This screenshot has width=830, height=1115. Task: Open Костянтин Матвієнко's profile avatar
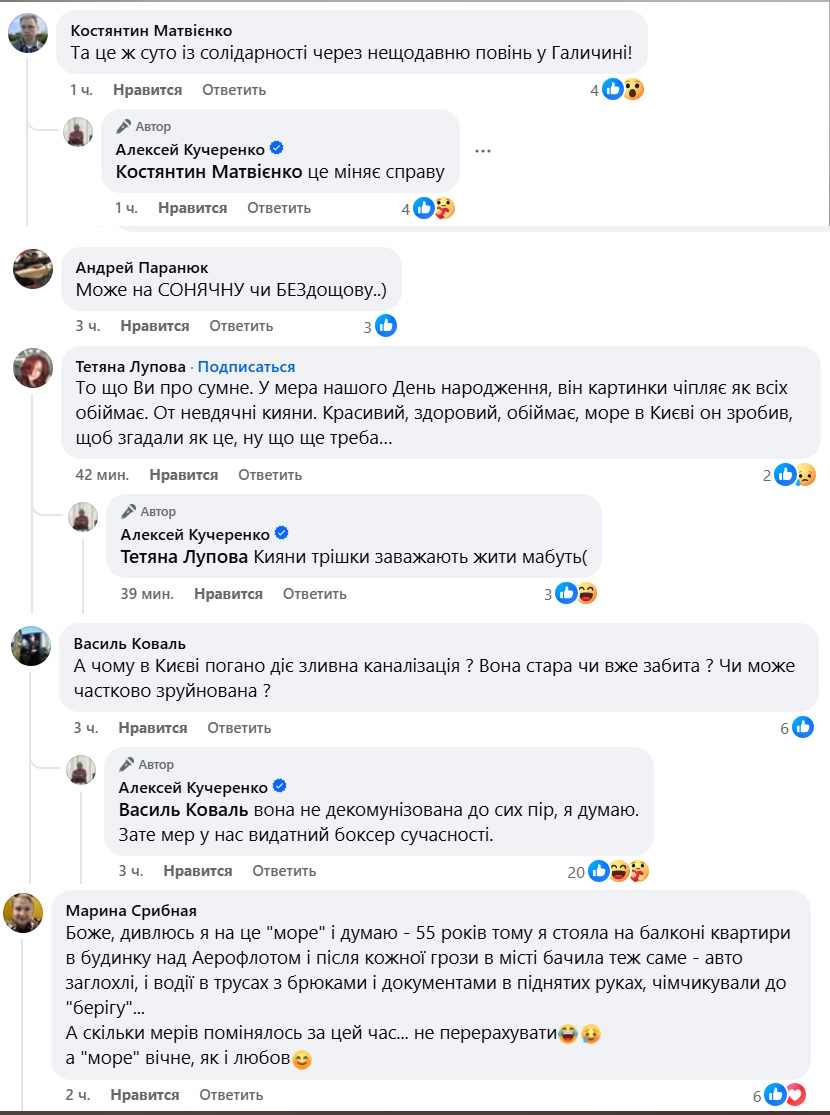(x=29, y=33)
